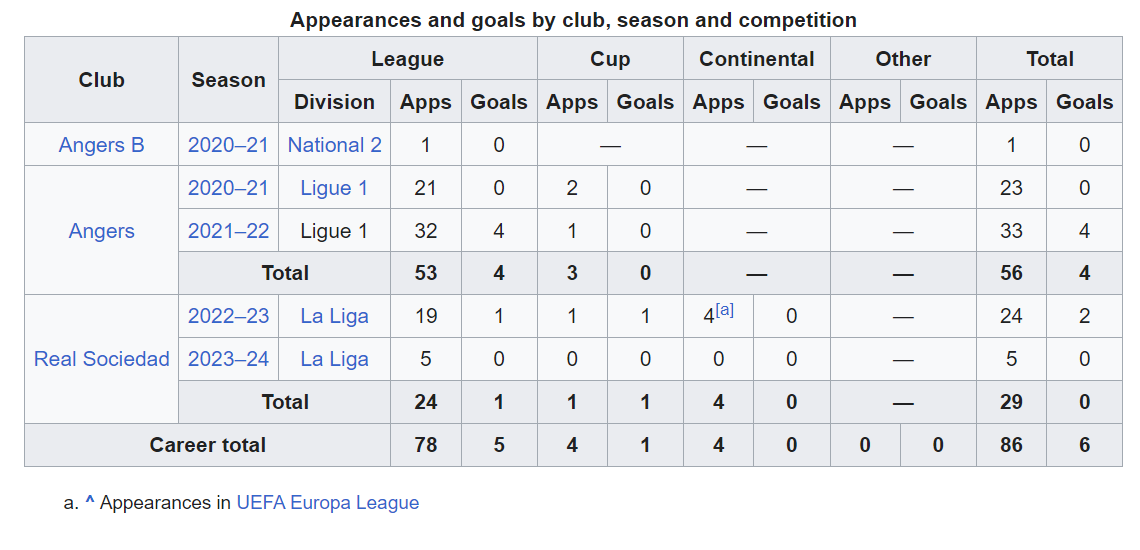1140x550 pixels.
Task: Select the non-linked Ligue 1 2021–22 cell
Action: 334,231
